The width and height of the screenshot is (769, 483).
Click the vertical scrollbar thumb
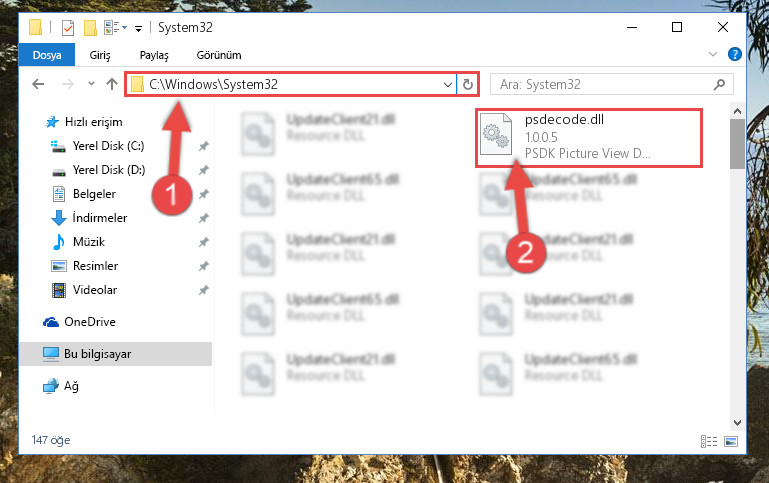point(737,144)
